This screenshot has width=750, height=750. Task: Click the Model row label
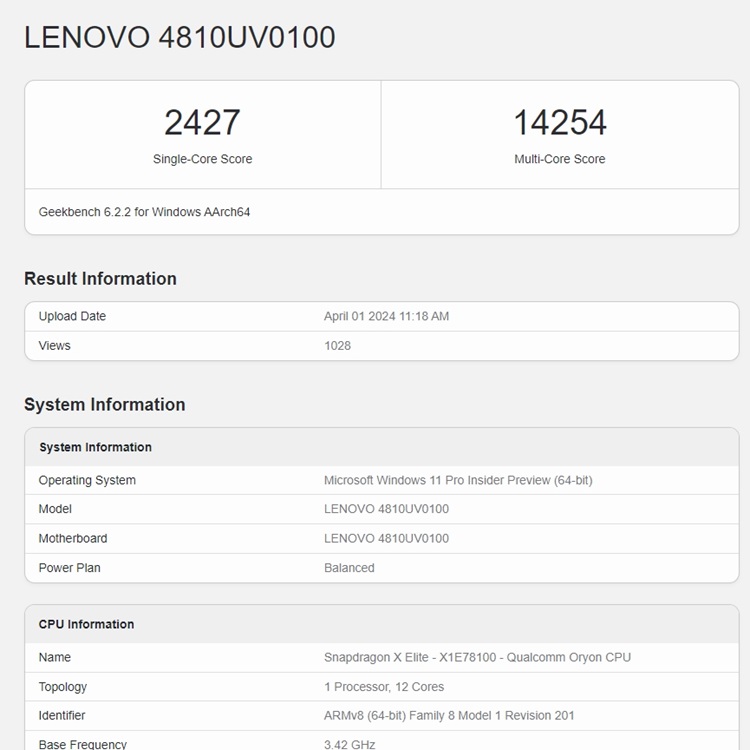tap(55, 509)
